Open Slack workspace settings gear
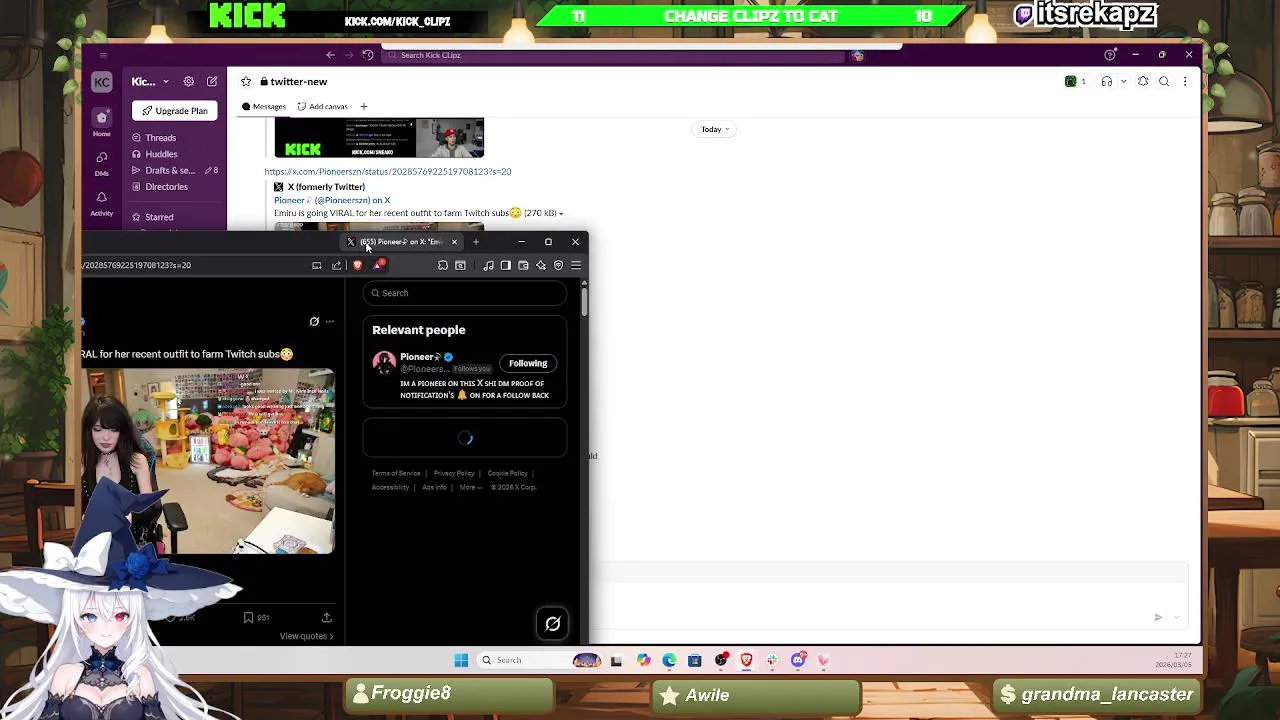 (189, 82)
